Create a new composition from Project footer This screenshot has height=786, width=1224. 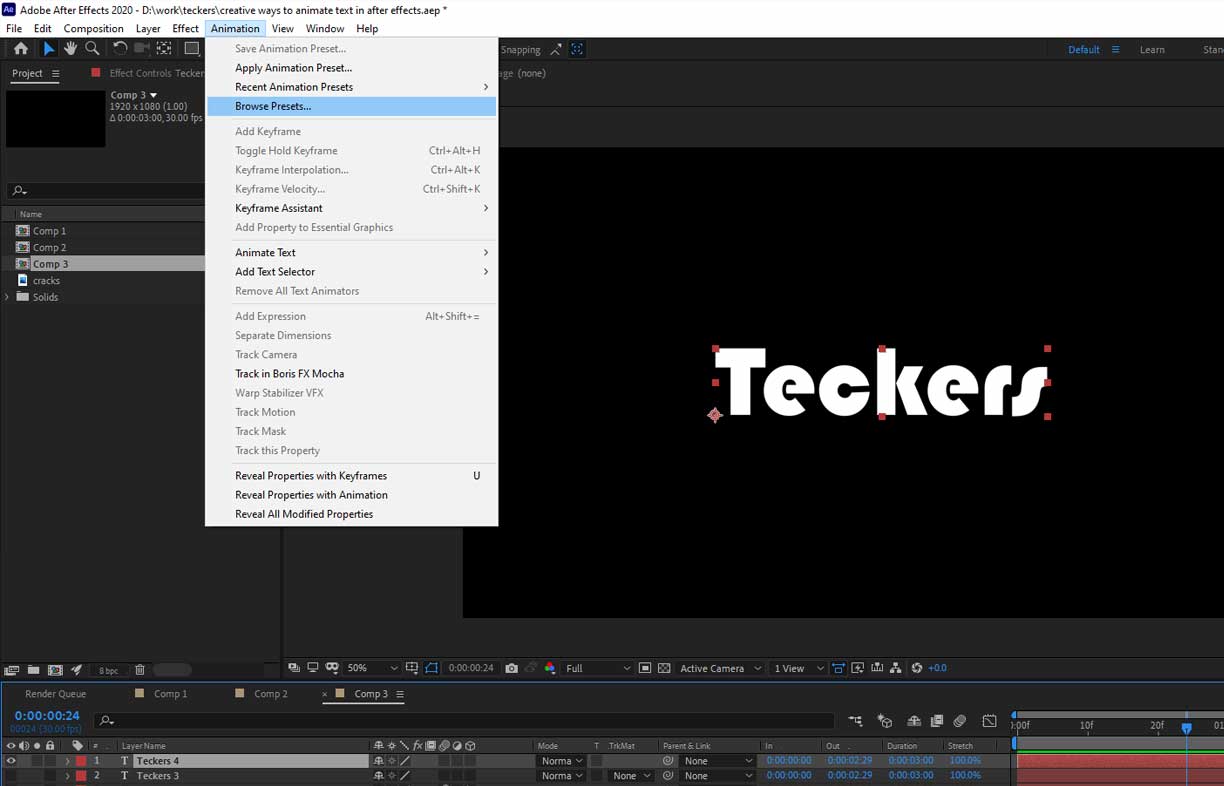coord(55,670)
